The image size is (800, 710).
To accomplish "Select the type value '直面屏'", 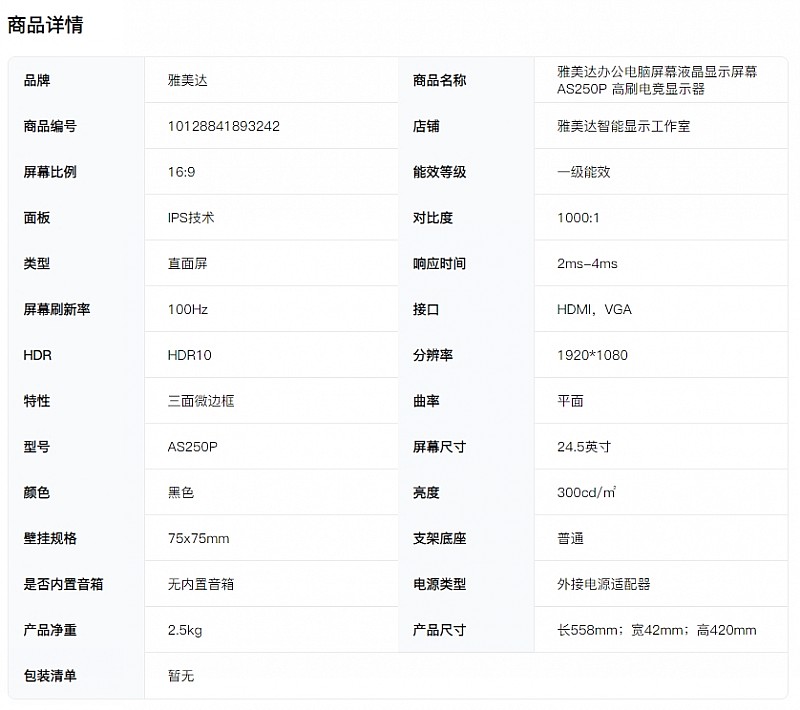I will (x=188, y=264).
